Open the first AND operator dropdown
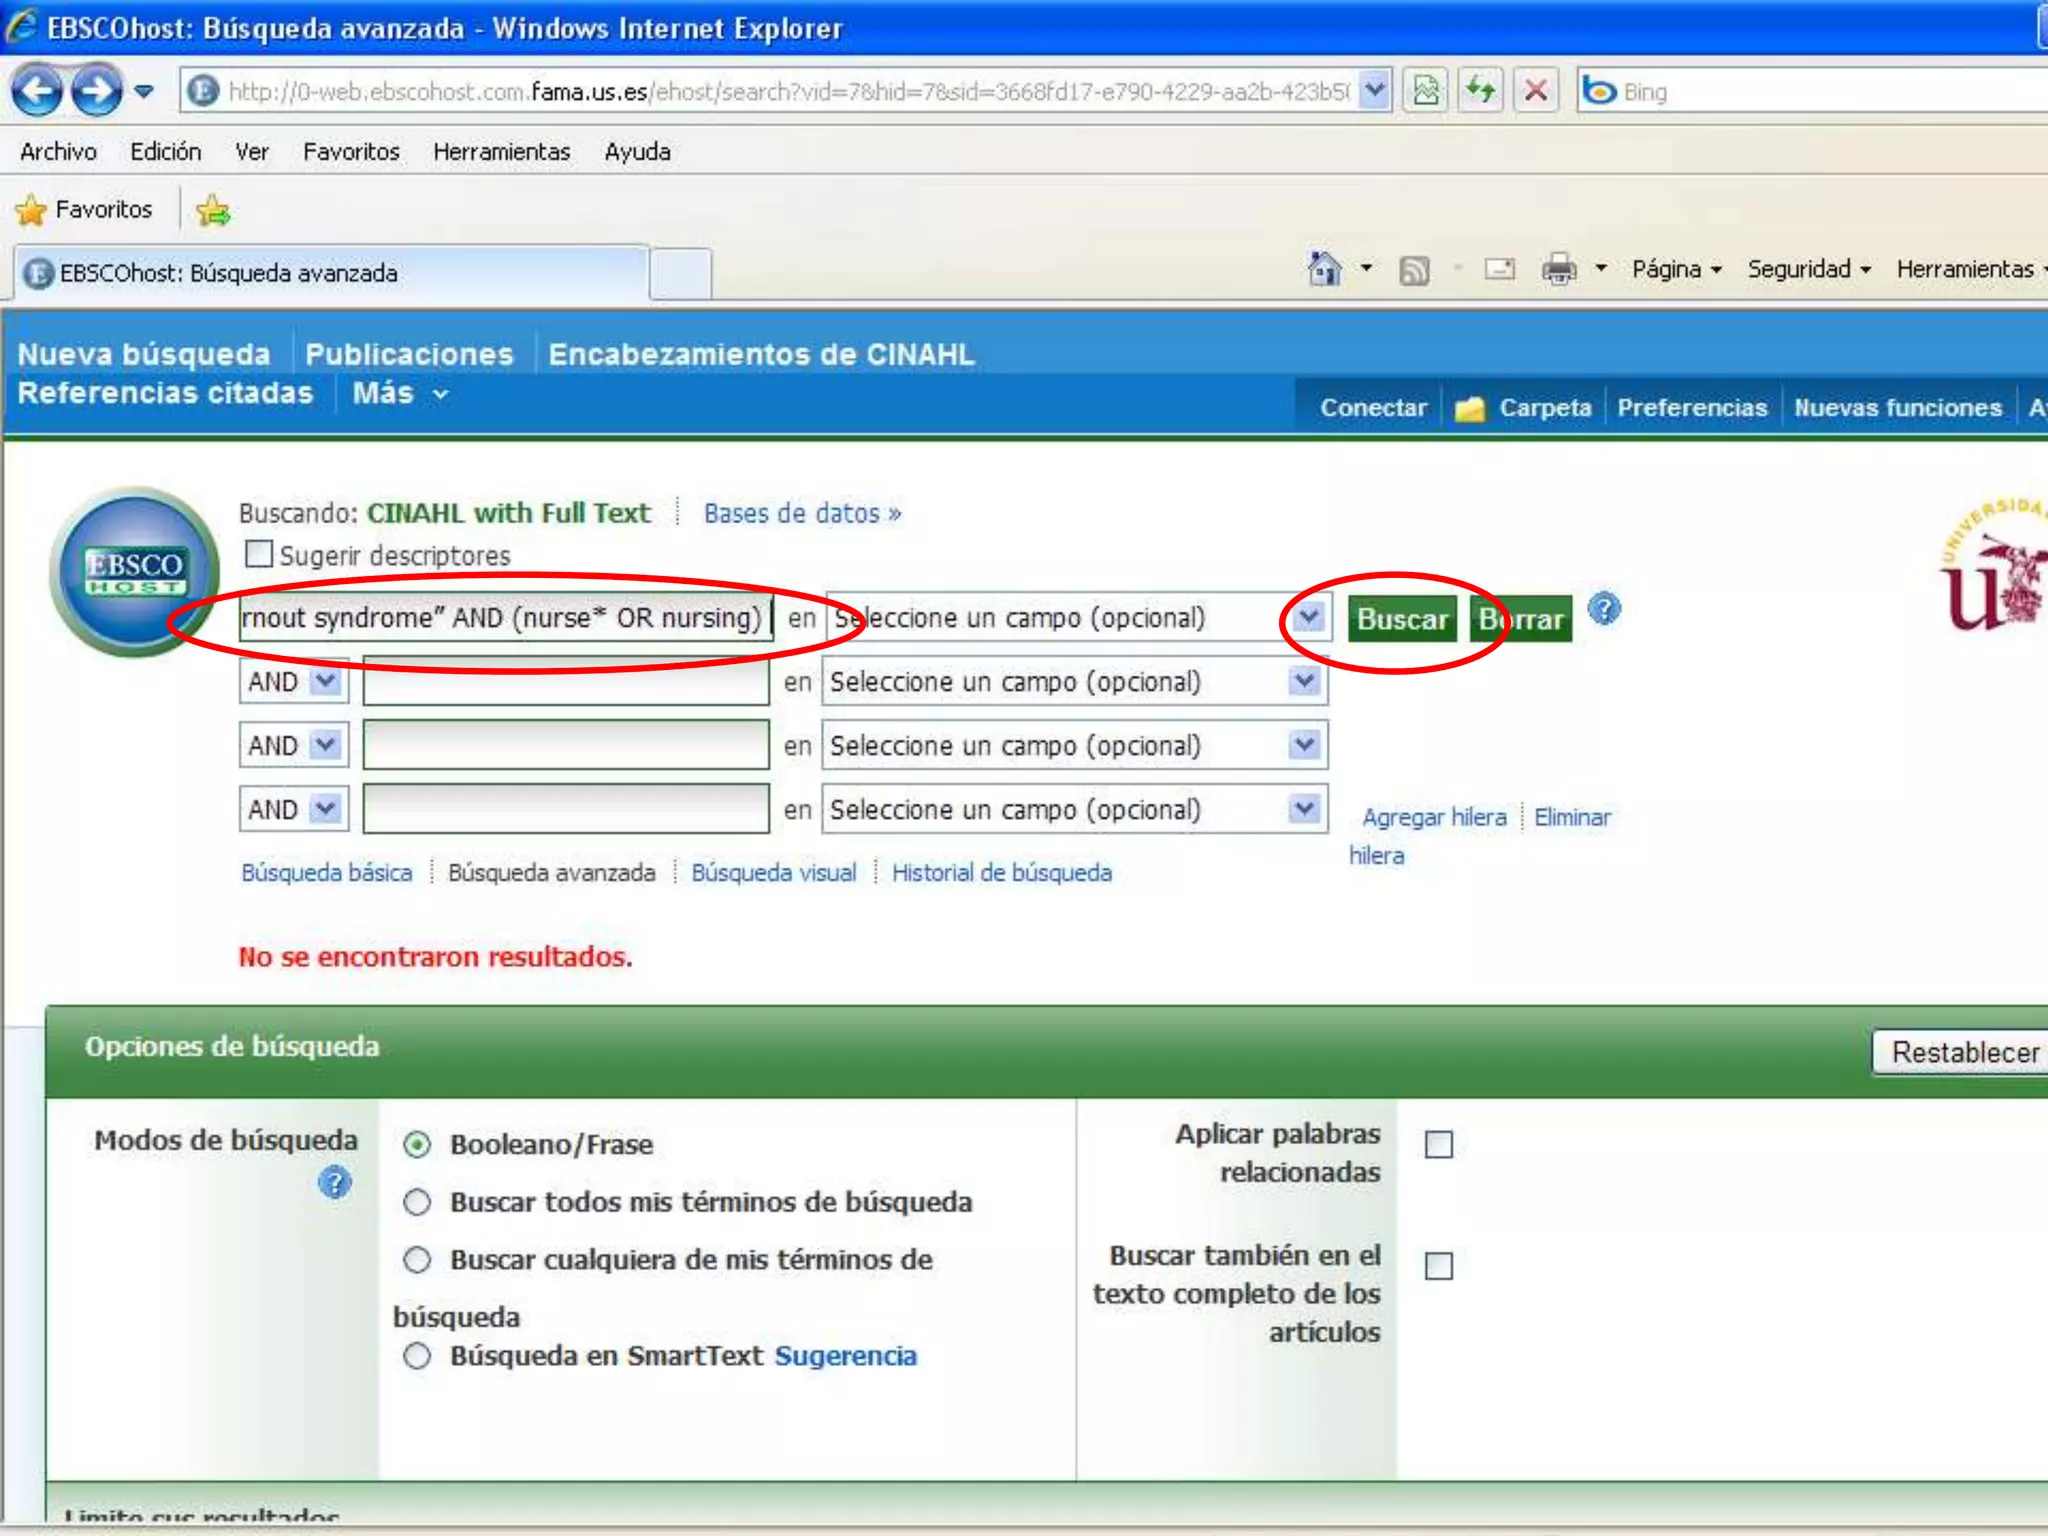 325,682
